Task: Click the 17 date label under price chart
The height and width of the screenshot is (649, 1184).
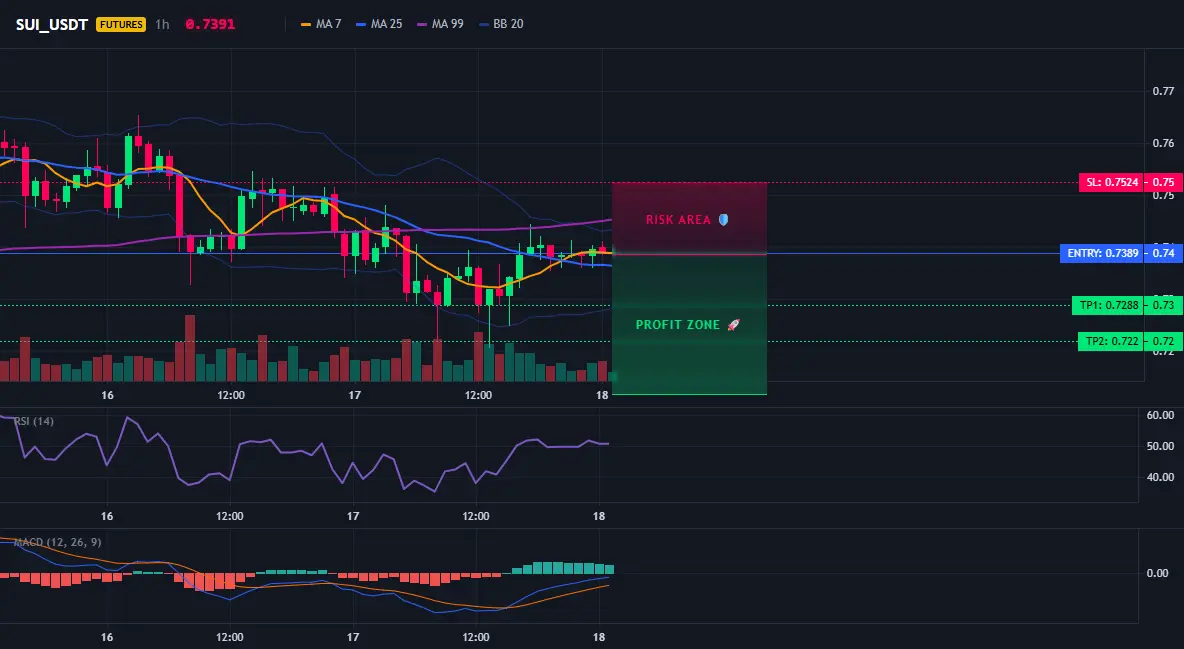Action: click(354, 395)
